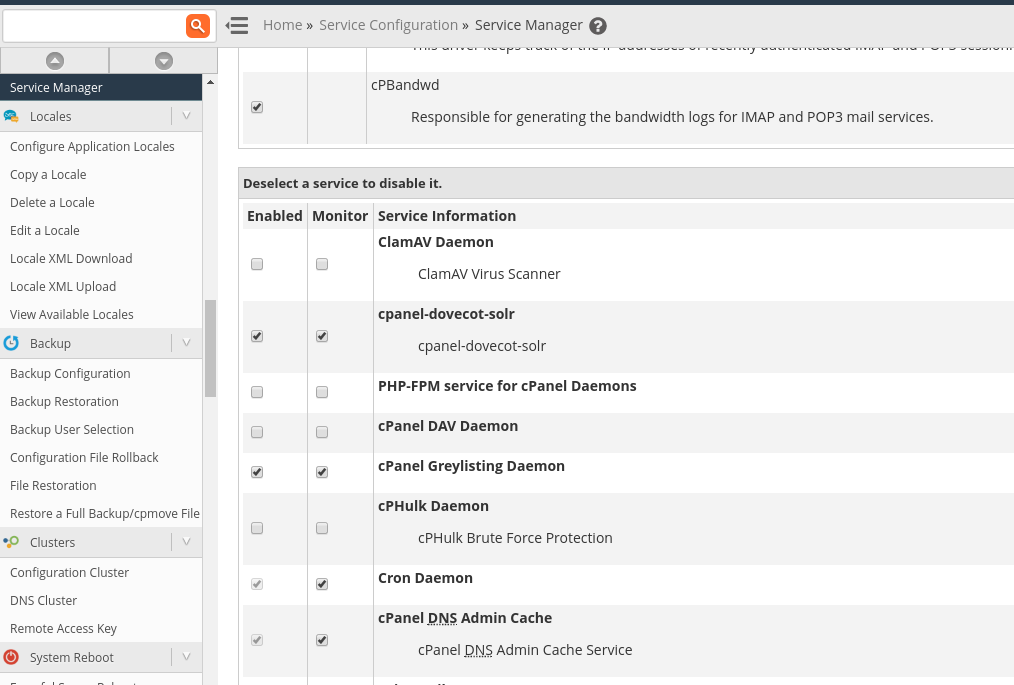The image size is (1014, 685).
Task: Click the Clusters section icon
Action: (x=11, y=542)
